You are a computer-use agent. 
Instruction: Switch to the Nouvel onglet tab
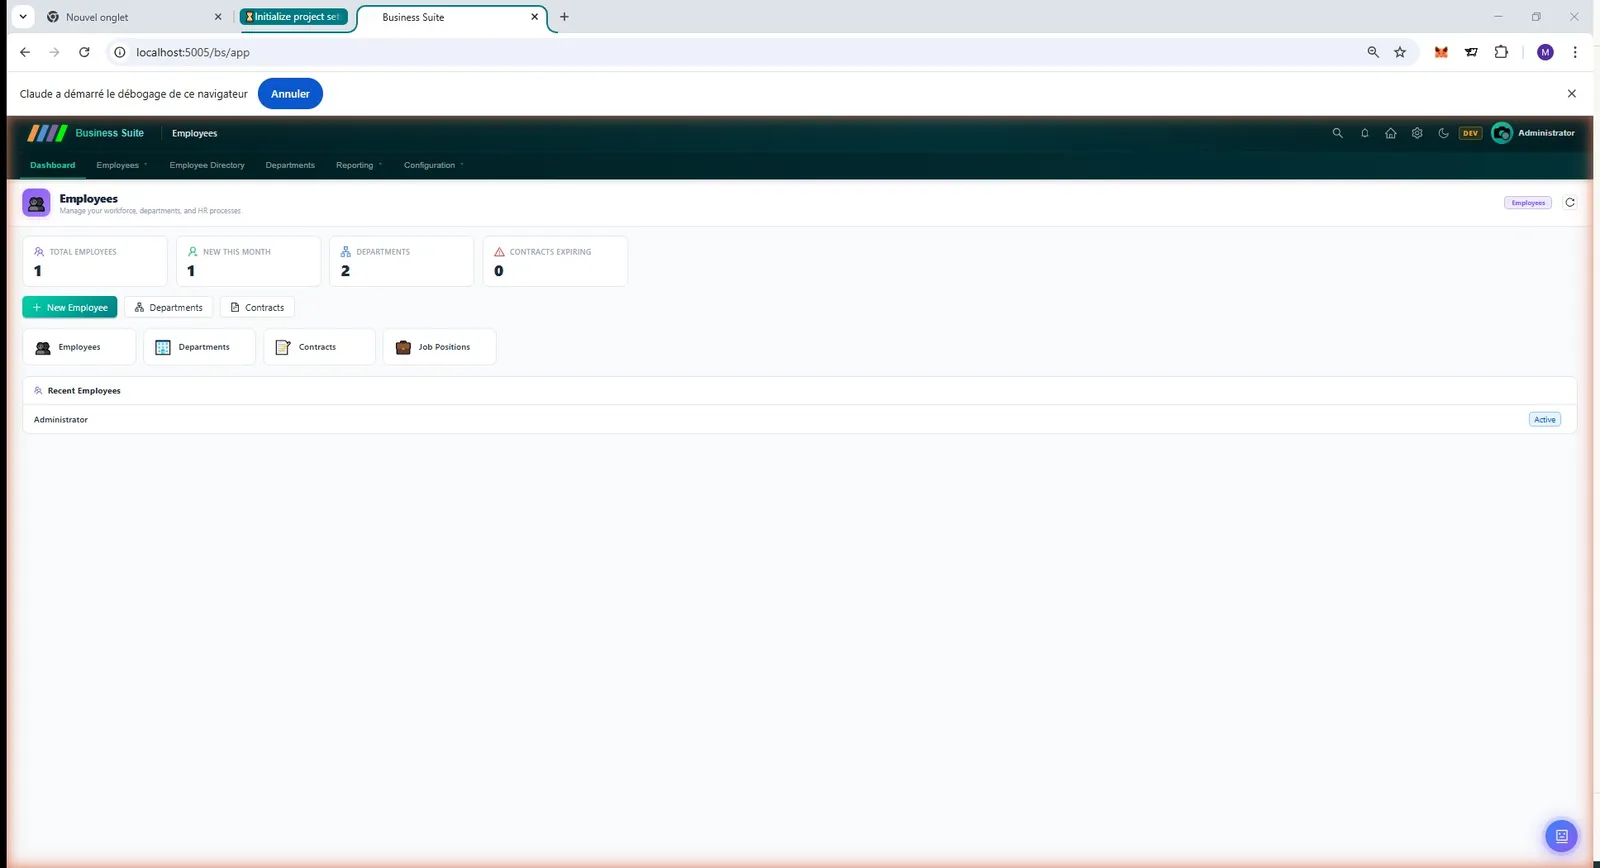point(133,17)
